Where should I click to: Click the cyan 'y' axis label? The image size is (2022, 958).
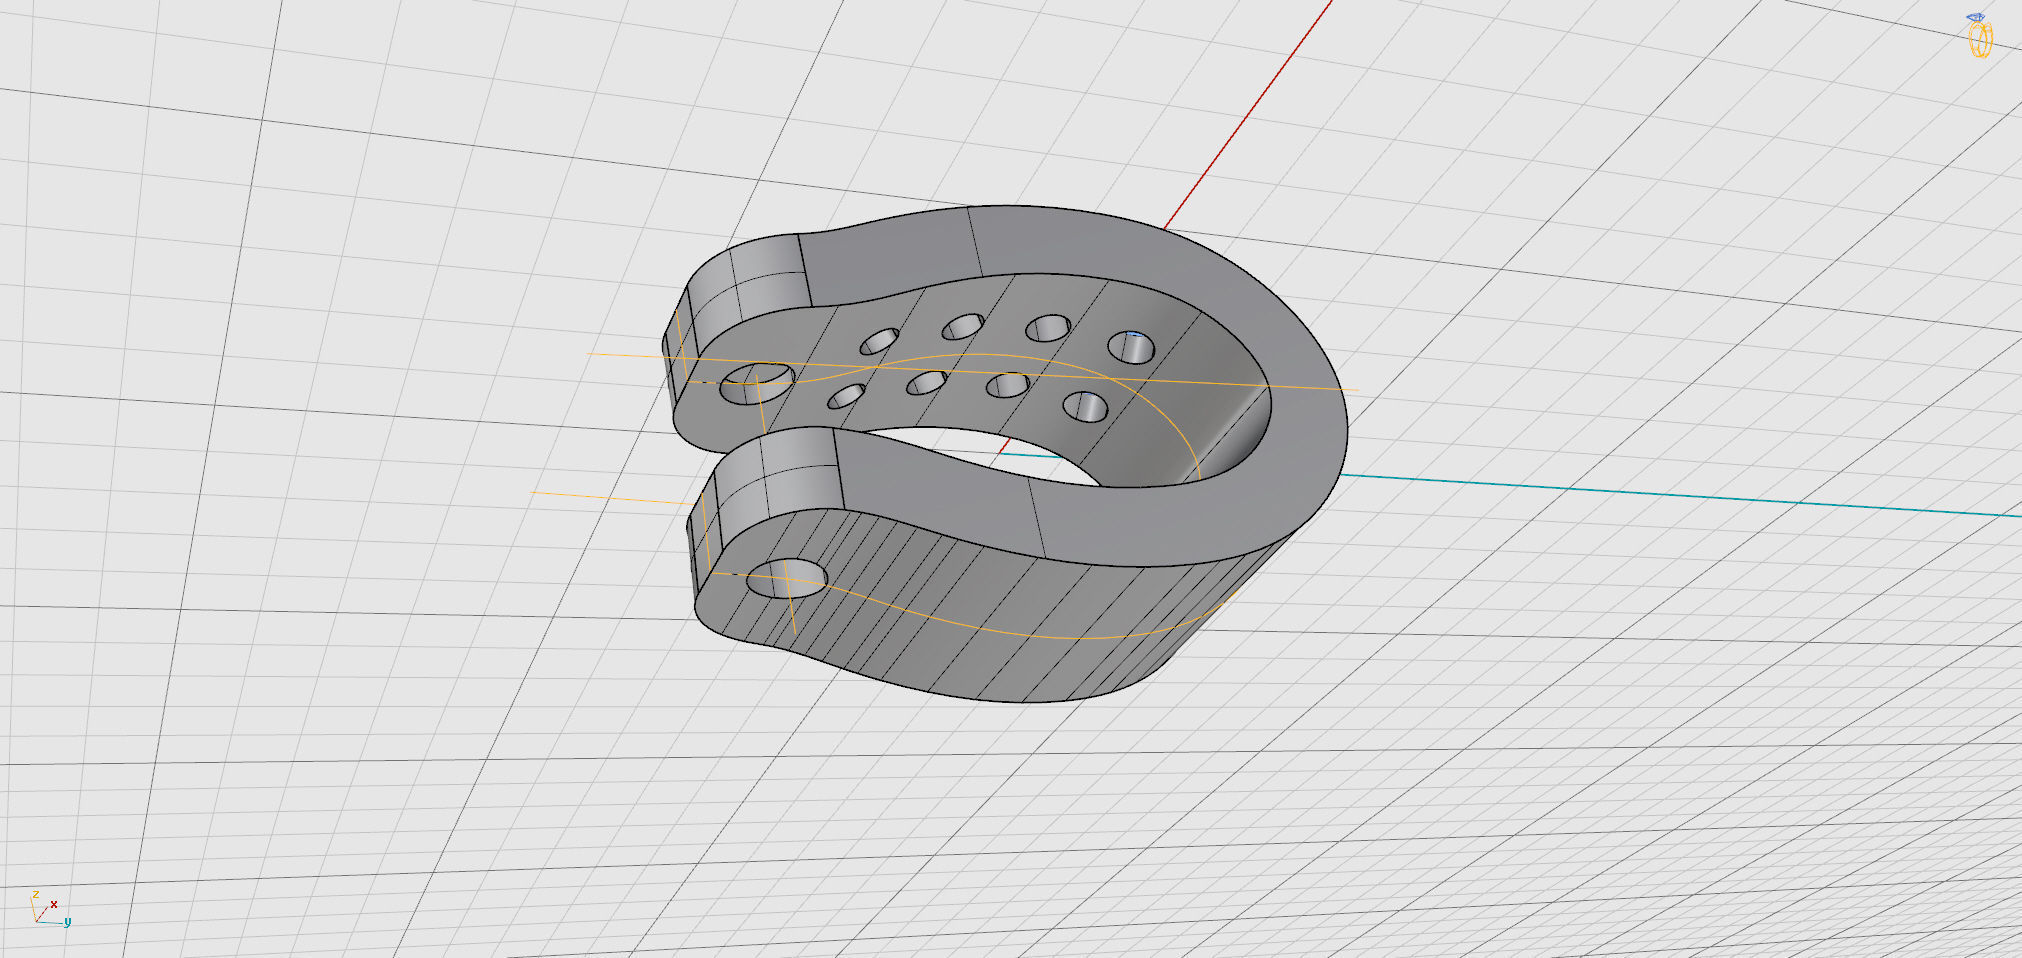pyautogui.click(x=67, y=921)
